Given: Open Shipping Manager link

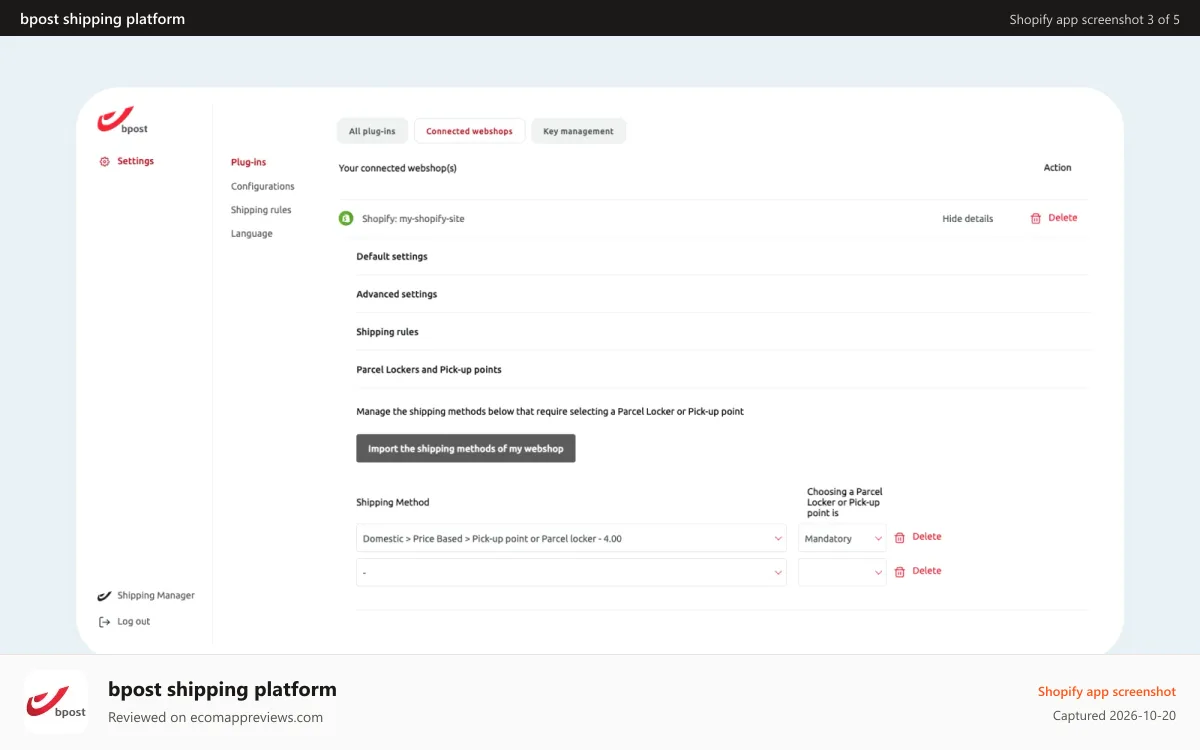Looking at the screenshot, I should tap(156, 596).
